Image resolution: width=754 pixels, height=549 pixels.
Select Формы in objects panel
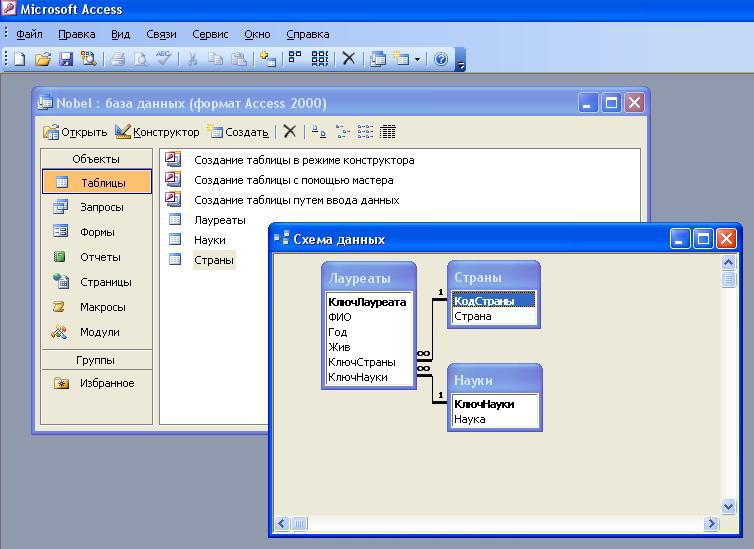(97, 232)
